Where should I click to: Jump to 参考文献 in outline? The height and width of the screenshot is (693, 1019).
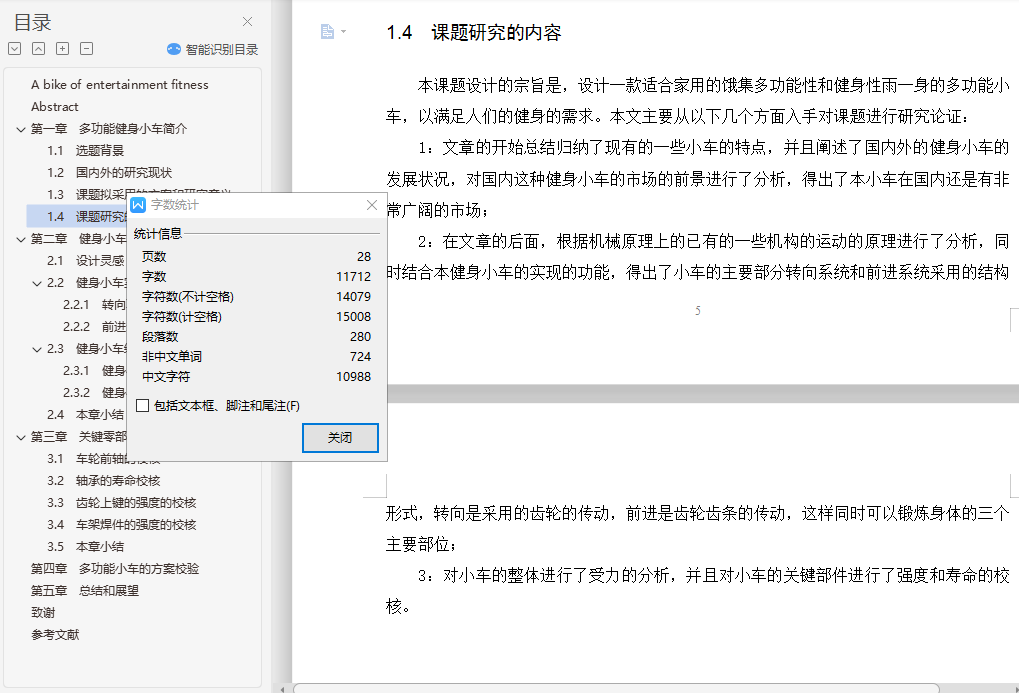point(55,635)
